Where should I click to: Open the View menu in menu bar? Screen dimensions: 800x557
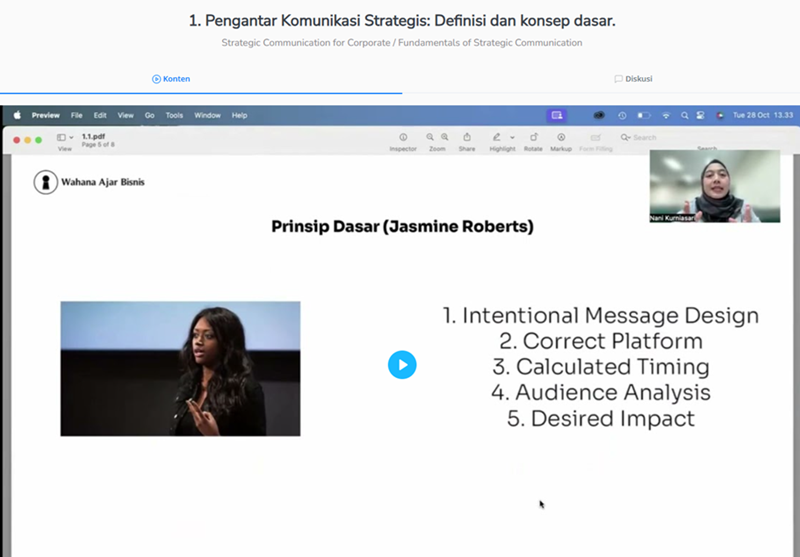126,115
